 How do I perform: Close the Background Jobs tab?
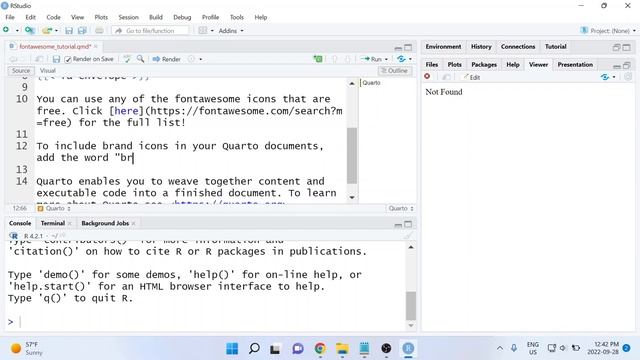(133, 223)
